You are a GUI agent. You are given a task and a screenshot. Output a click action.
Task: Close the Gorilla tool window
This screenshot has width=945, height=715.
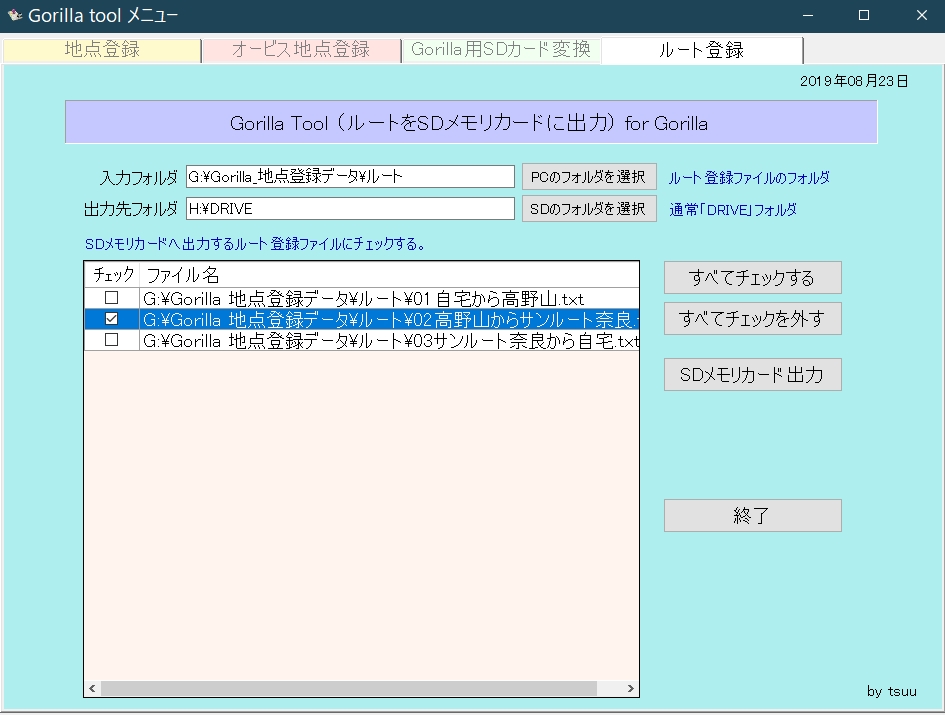(x=921, y=15)
